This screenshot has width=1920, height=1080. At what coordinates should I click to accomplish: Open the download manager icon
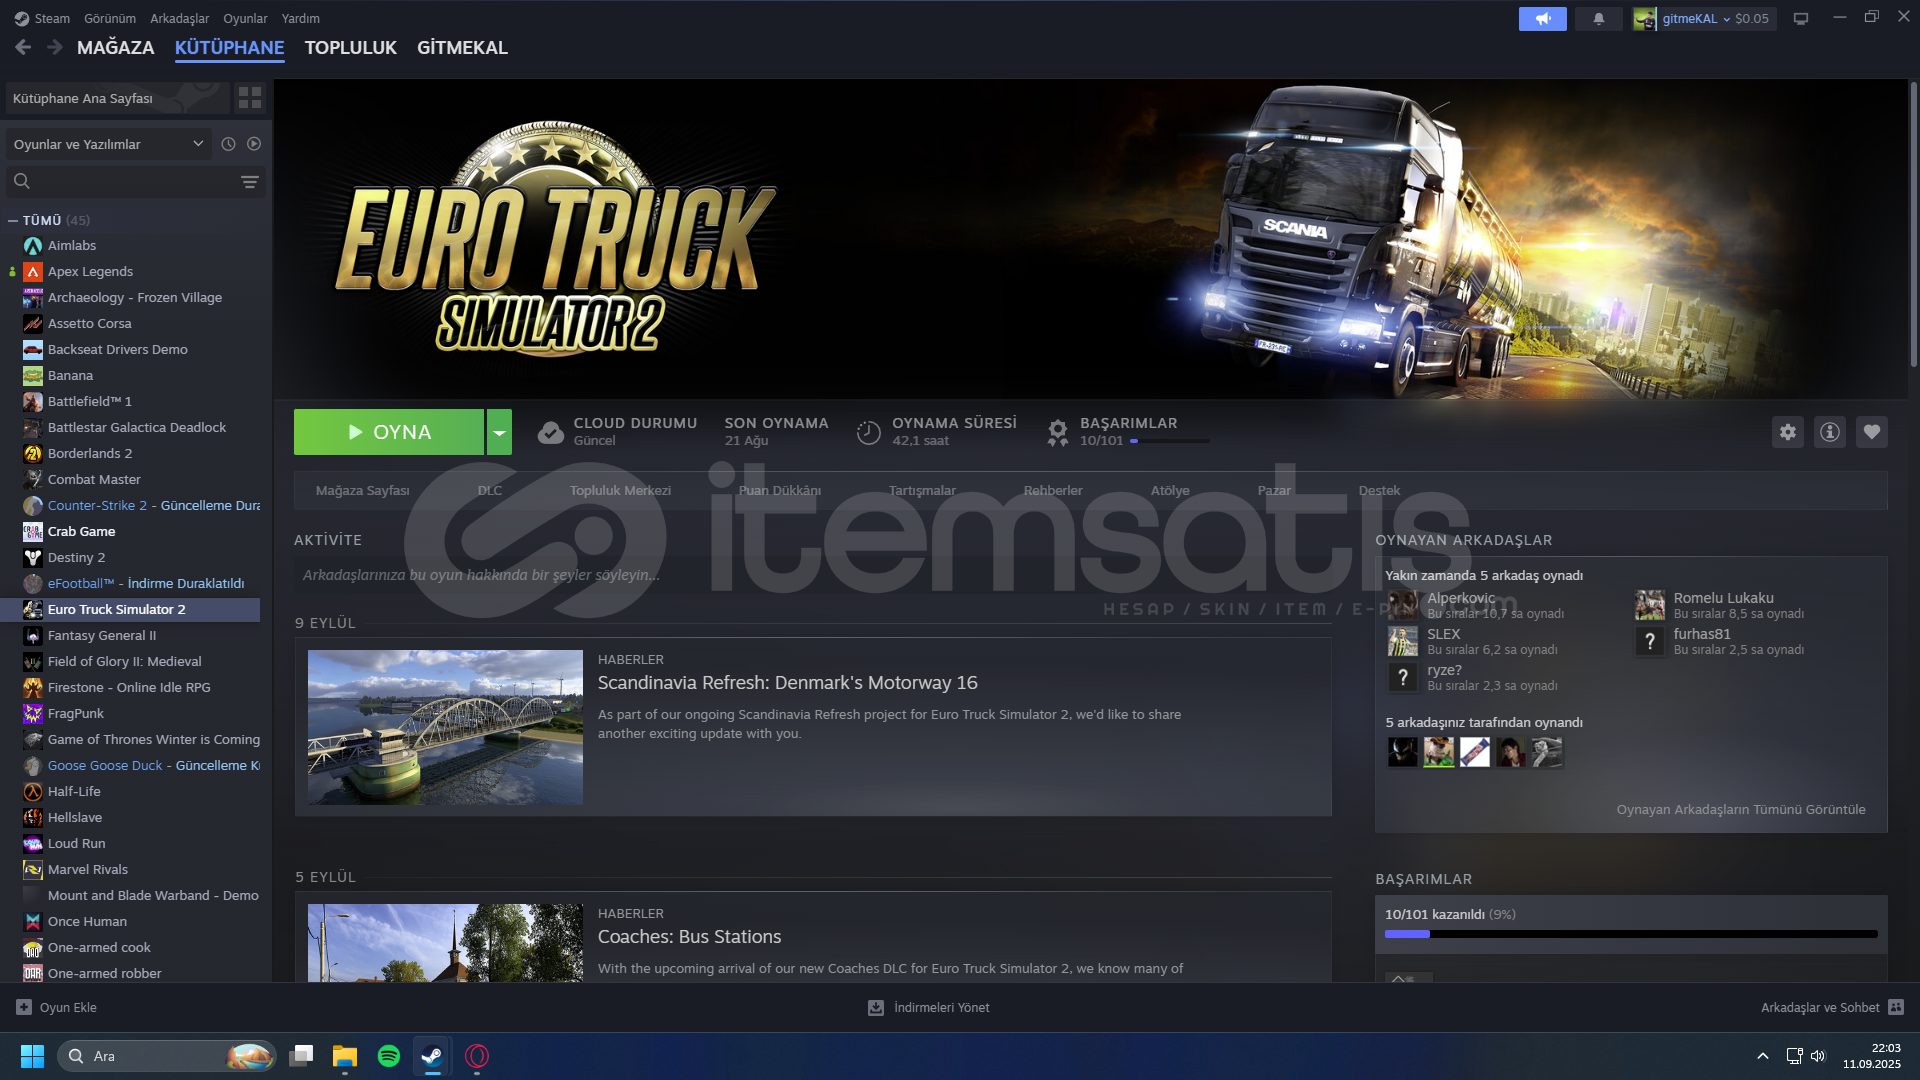coord(876,1007)
